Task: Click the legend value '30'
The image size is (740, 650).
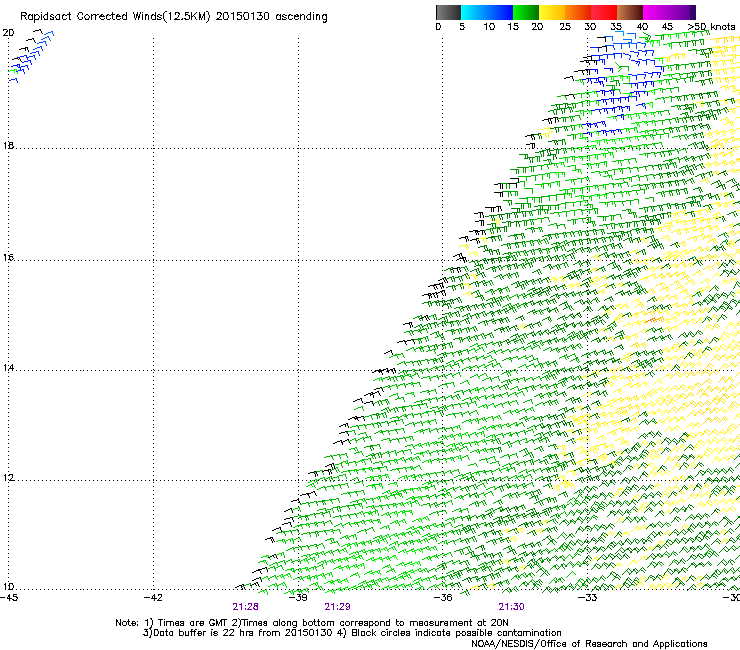Action: pos(590,27)
